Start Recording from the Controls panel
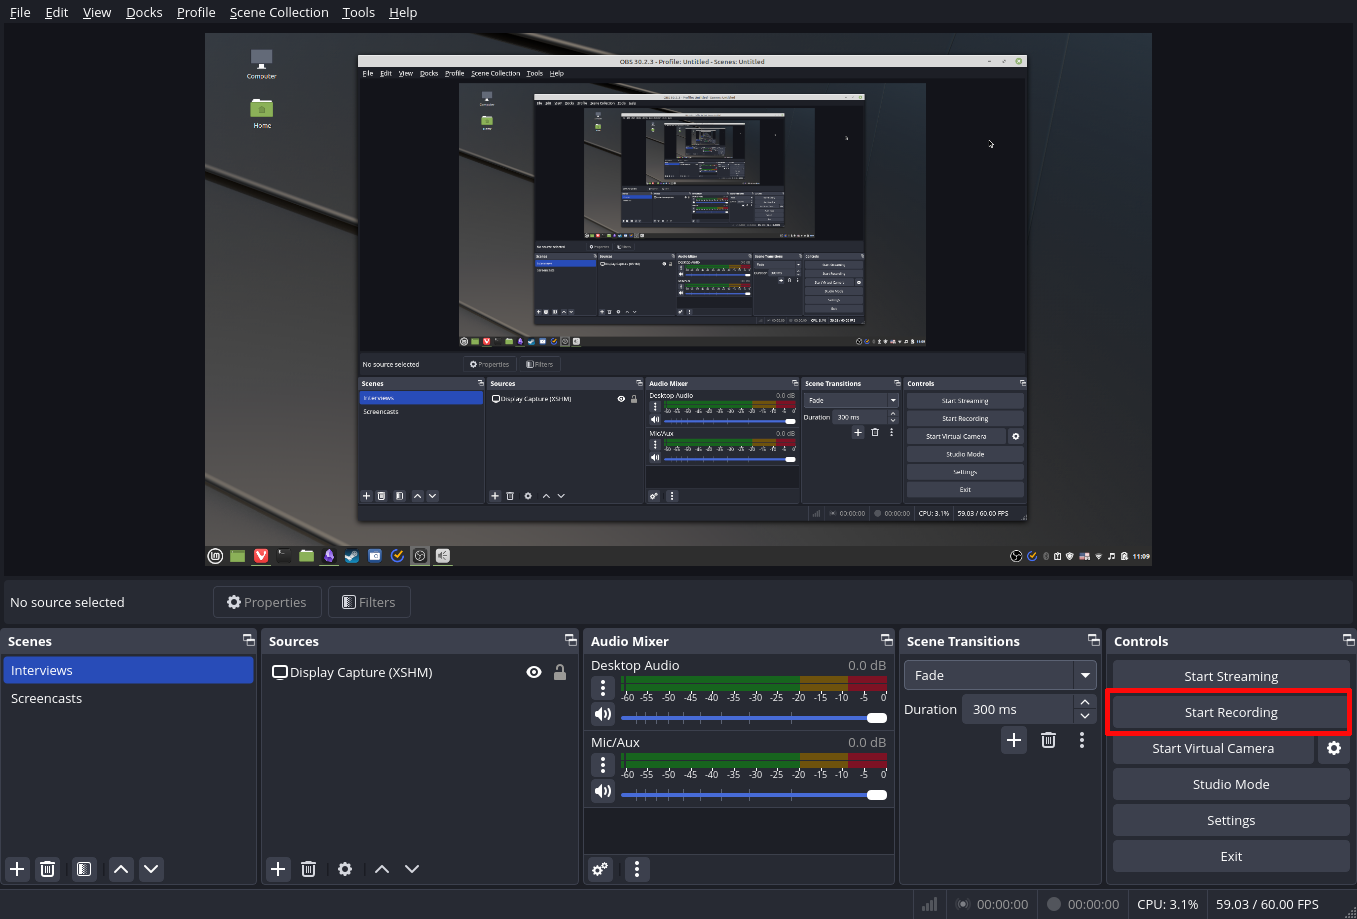This screenshot has width=1357, height=919. coord(1230,712)
